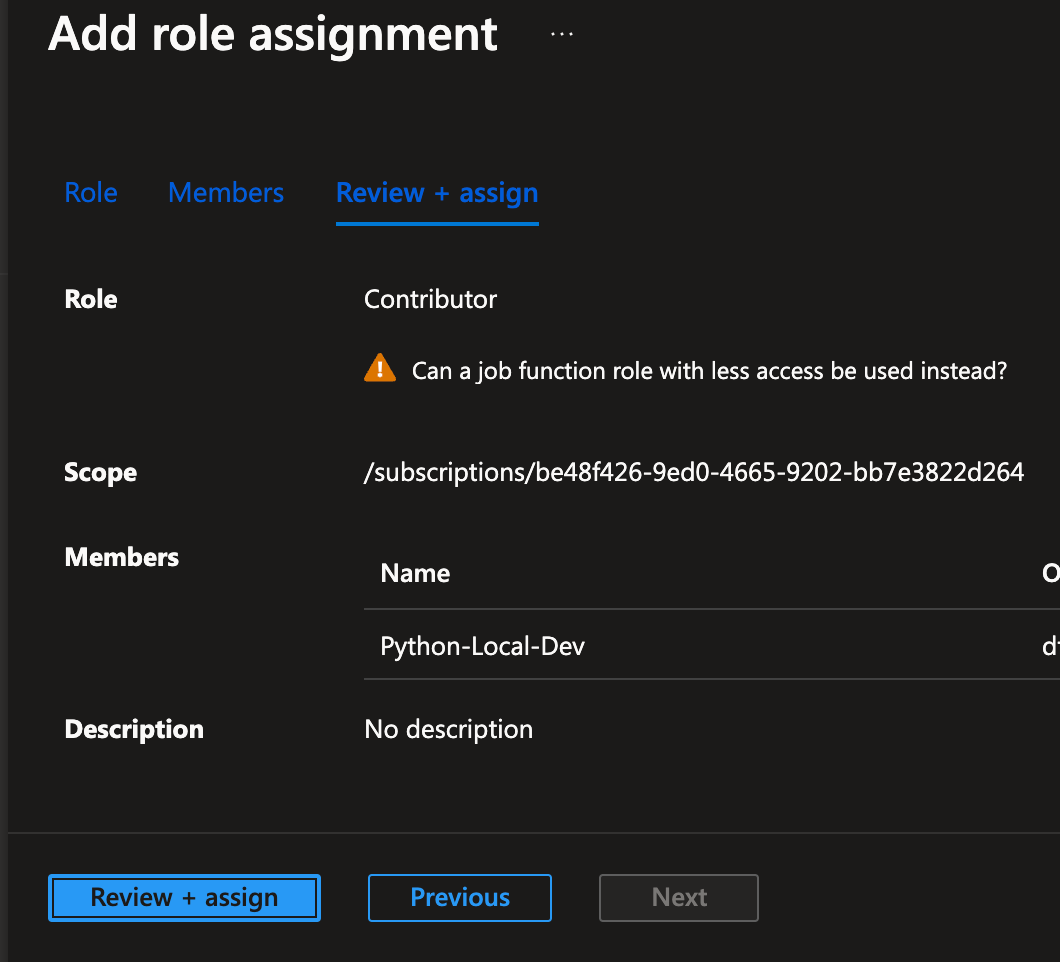
Task: Select the Review + assign tab
Action: (437, 193)
